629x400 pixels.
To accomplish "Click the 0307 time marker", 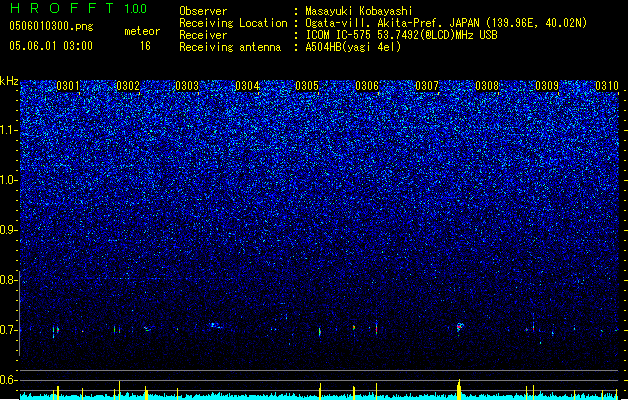I will (x=427, y=86).
